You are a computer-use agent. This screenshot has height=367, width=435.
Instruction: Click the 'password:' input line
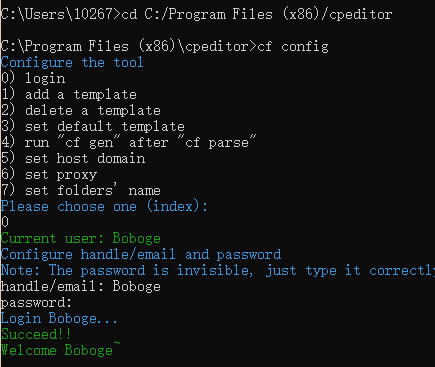coord(36,302)
